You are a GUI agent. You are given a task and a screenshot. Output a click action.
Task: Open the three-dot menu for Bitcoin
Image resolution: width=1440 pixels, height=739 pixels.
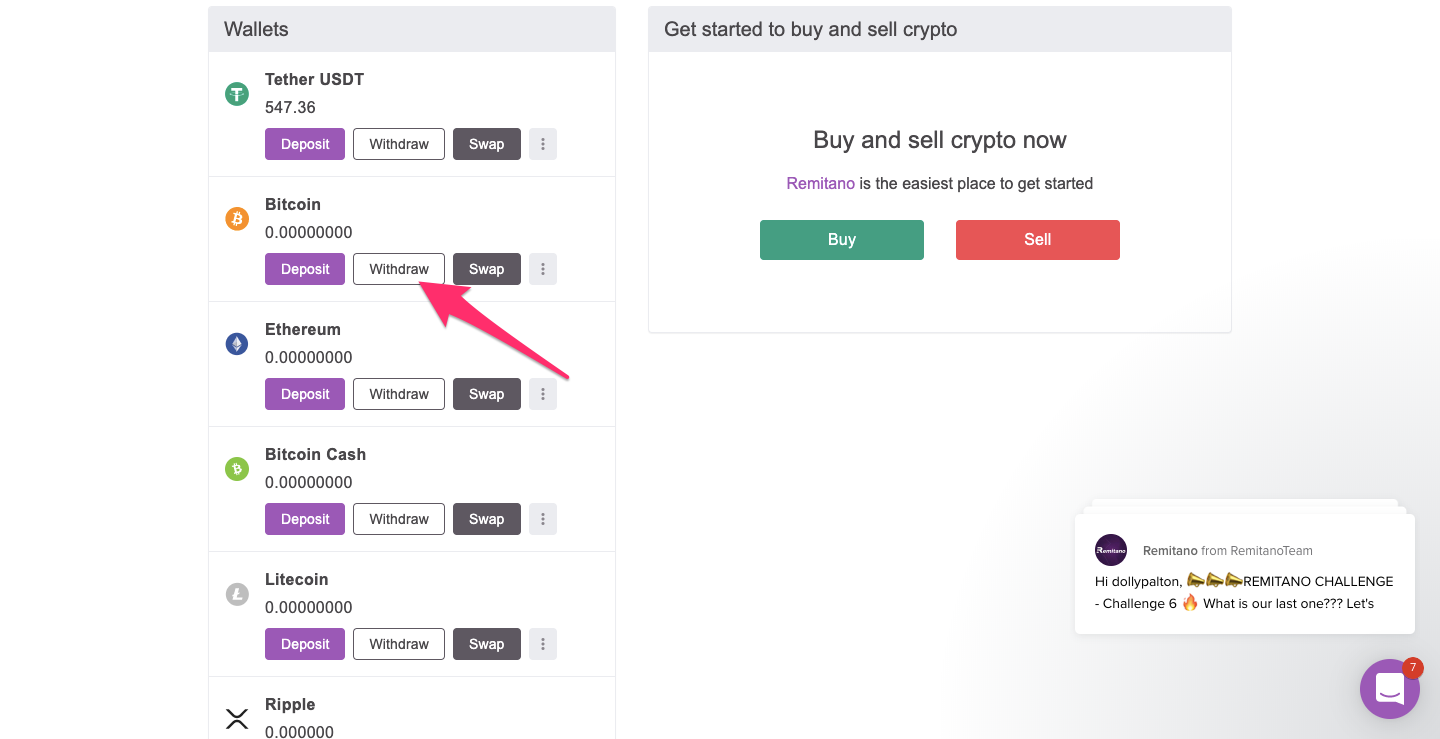click(543, 269)
